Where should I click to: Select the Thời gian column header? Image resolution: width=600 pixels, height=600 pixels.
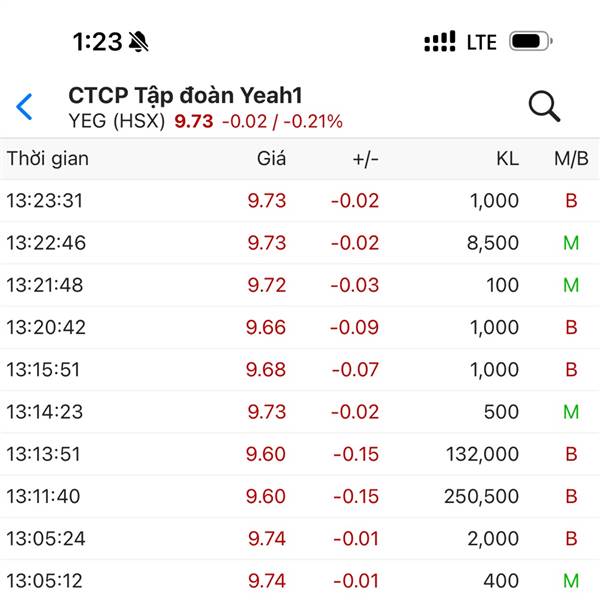(x=48, y=158)
